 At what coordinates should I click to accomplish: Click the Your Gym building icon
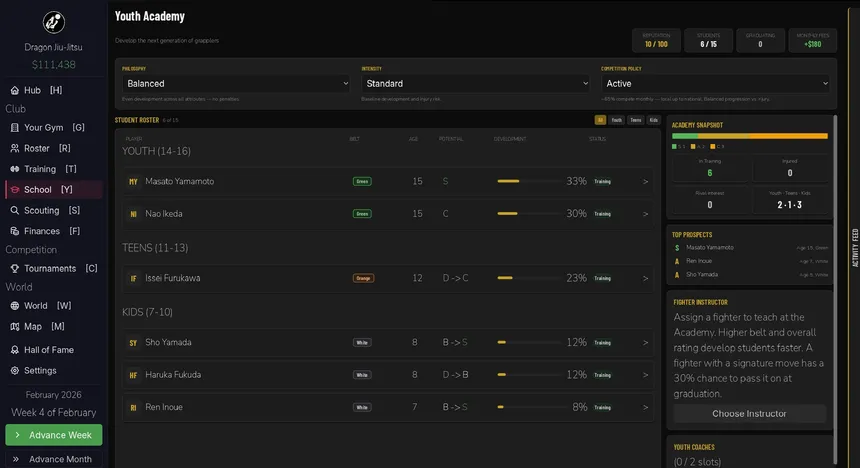(15, 128)
